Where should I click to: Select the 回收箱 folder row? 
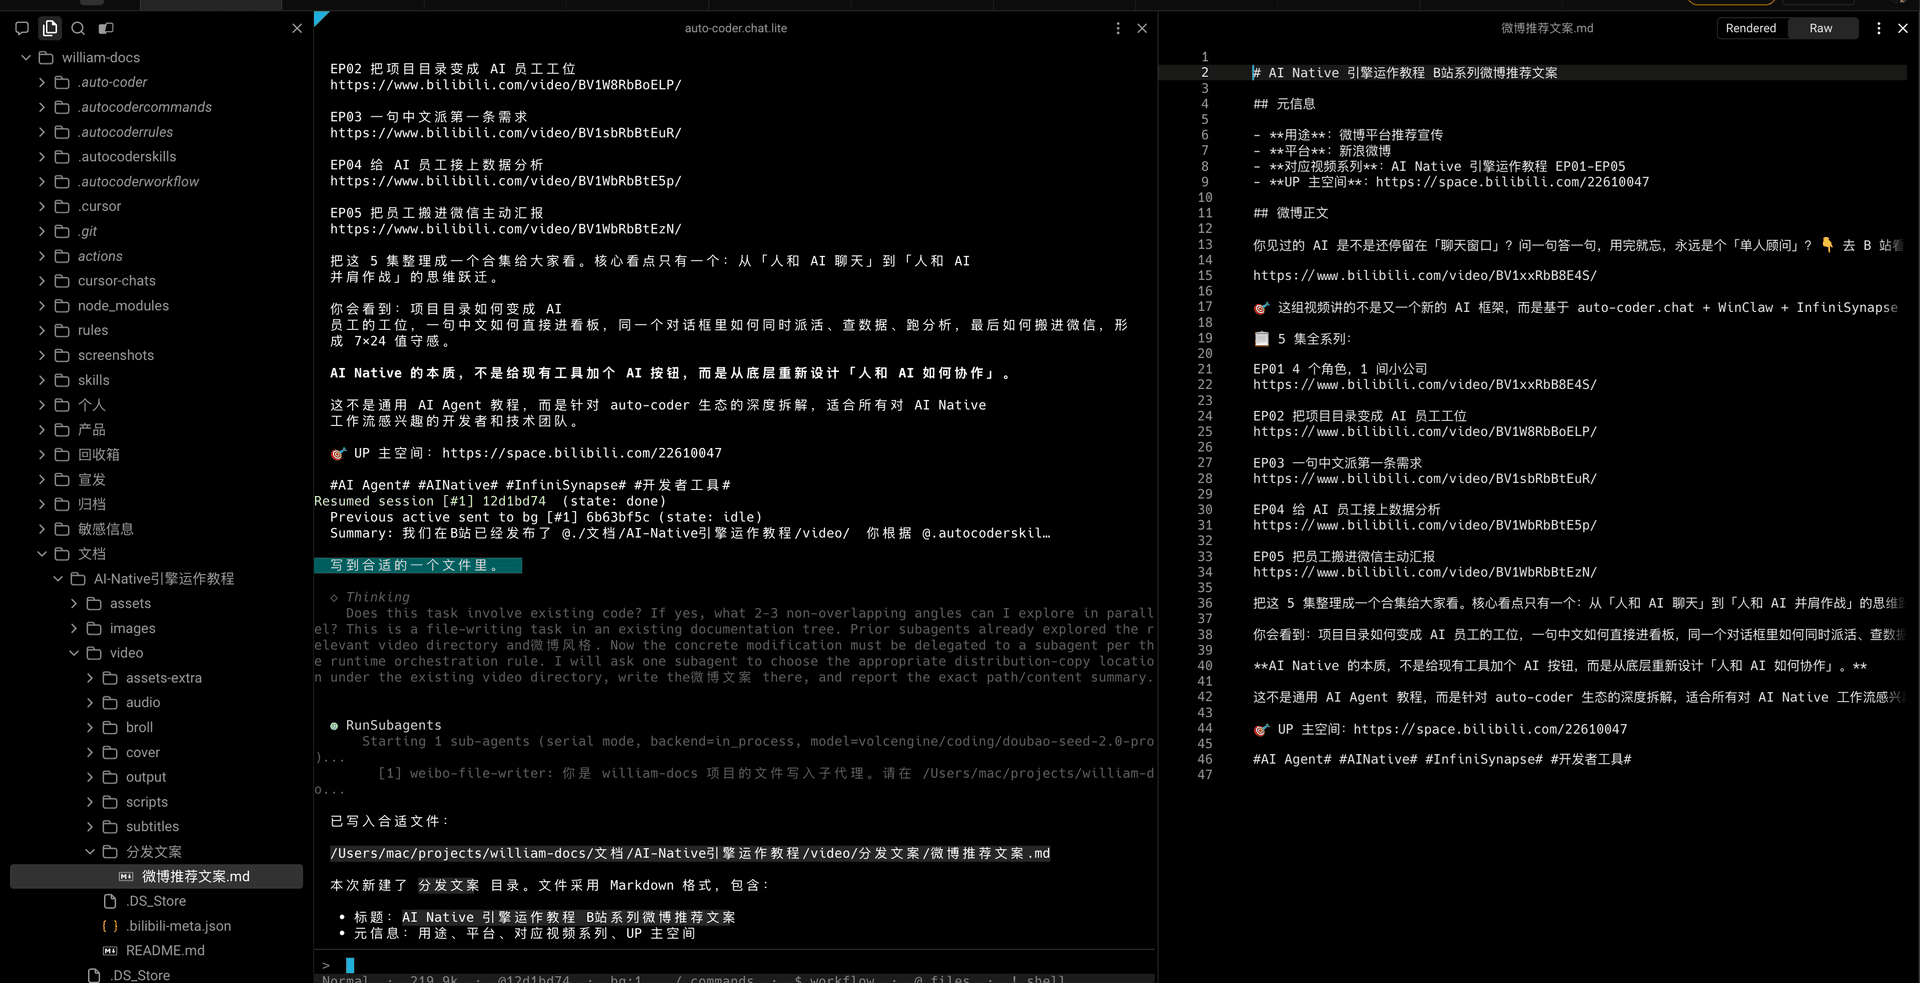[x=156, y=454]
